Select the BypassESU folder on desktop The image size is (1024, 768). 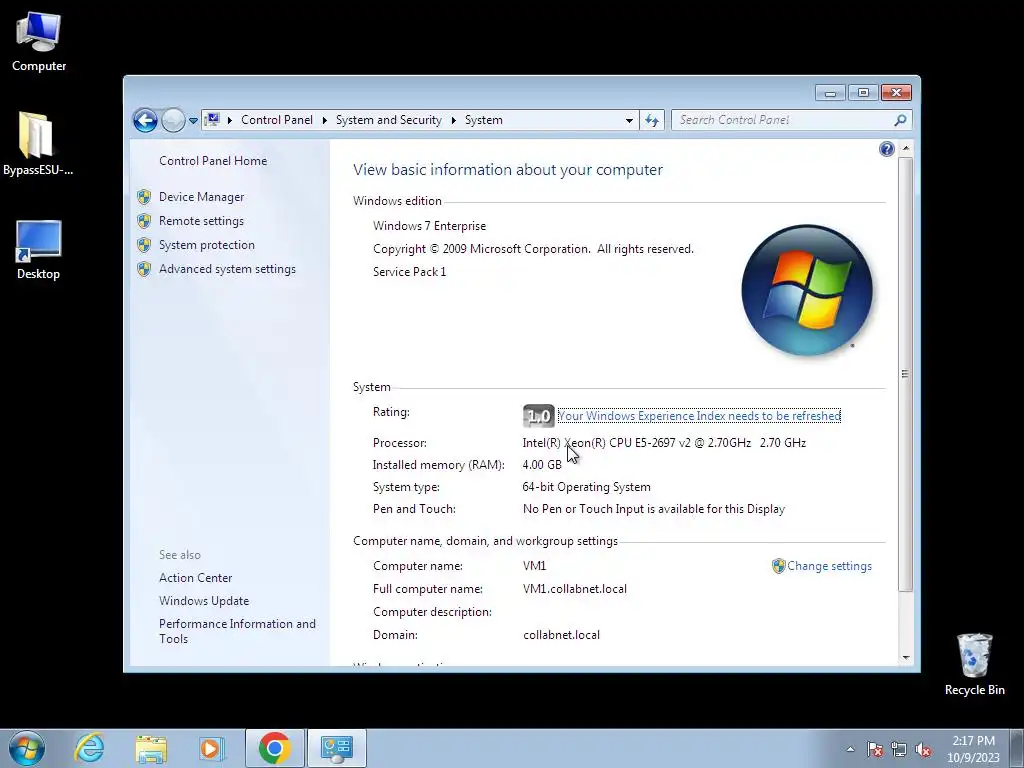click(37, 144)
